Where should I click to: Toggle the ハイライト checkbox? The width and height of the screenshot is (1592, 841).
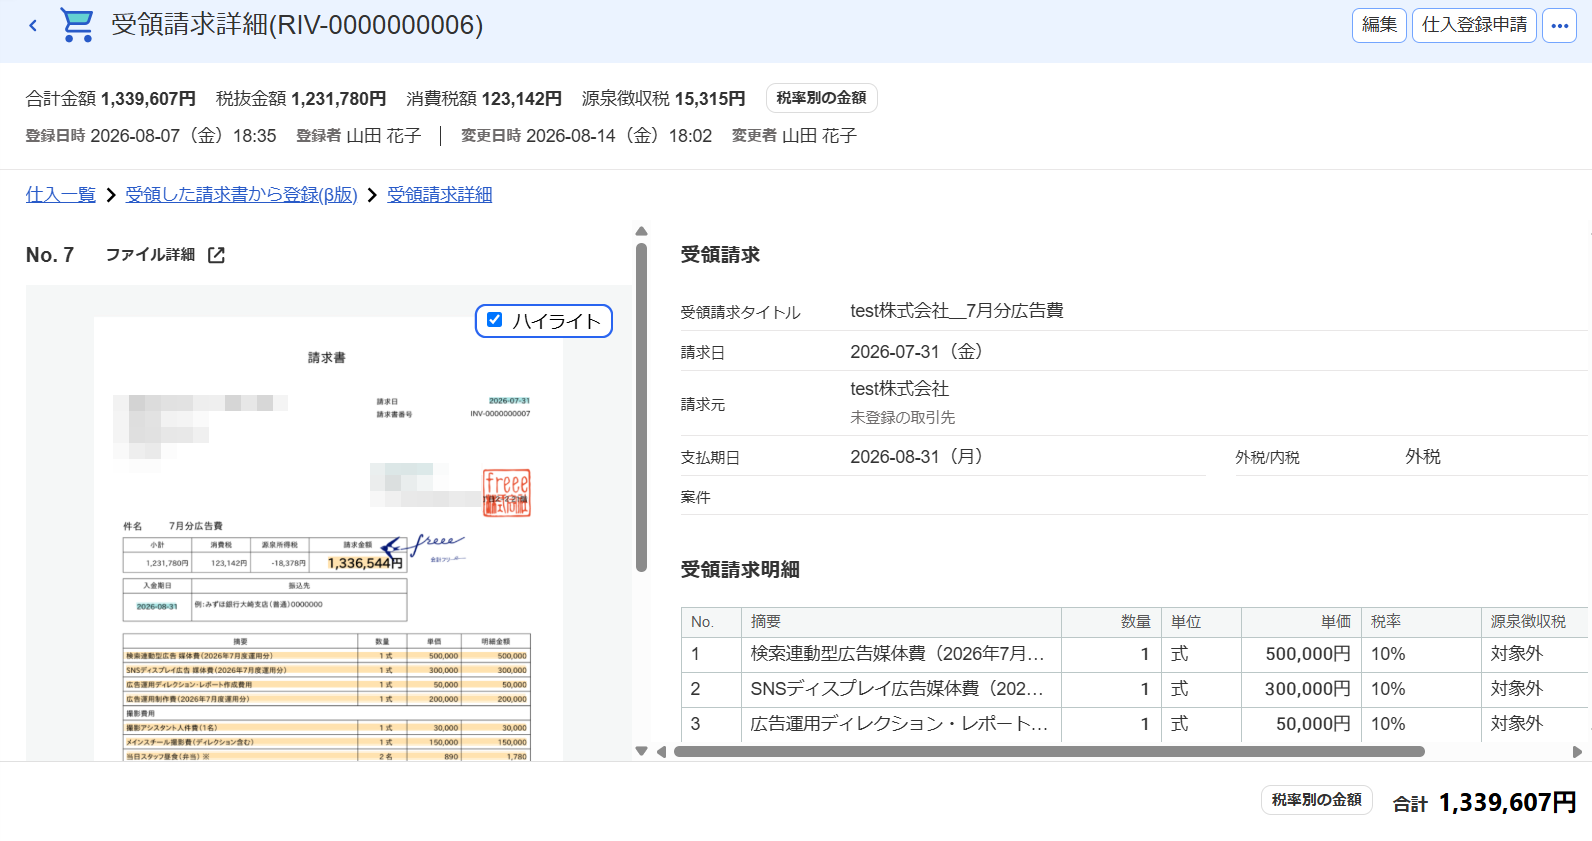(494, 320)
